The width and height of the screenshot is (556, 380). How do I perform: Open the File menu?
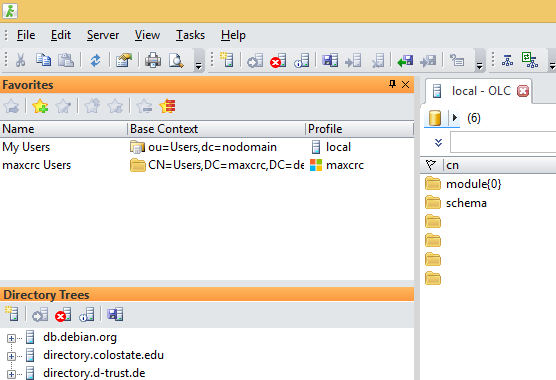[x=26, y=35]
